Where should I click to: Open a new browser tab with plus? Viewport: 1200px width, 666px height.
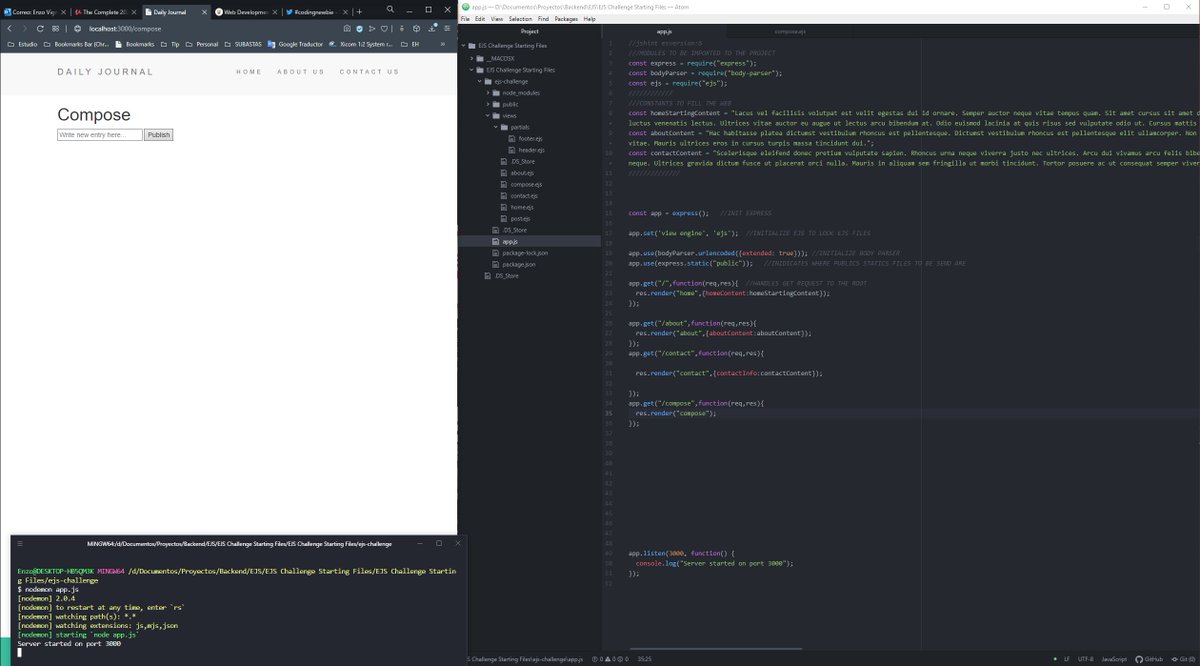(360, 12)
